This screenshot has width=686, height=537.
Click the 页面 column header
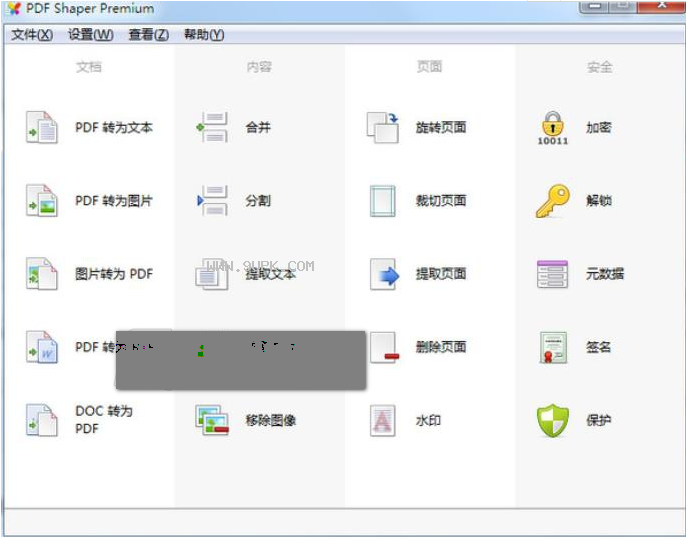click(429, 67)
